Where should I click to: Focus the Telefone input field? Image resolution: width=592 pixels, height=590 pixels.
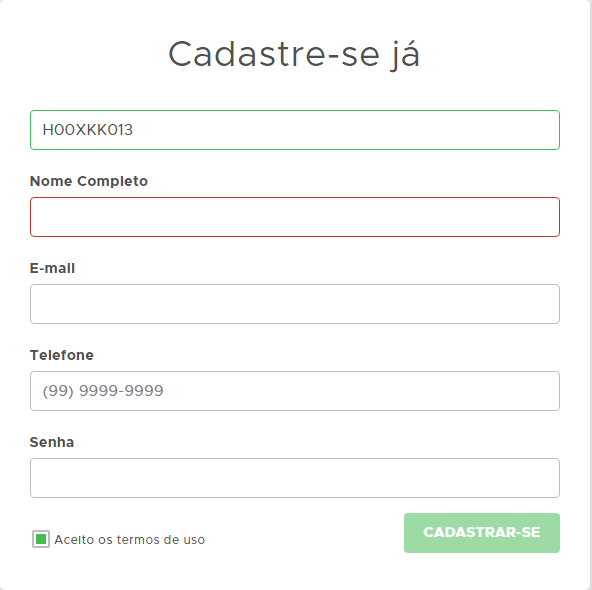coord(294,391)
